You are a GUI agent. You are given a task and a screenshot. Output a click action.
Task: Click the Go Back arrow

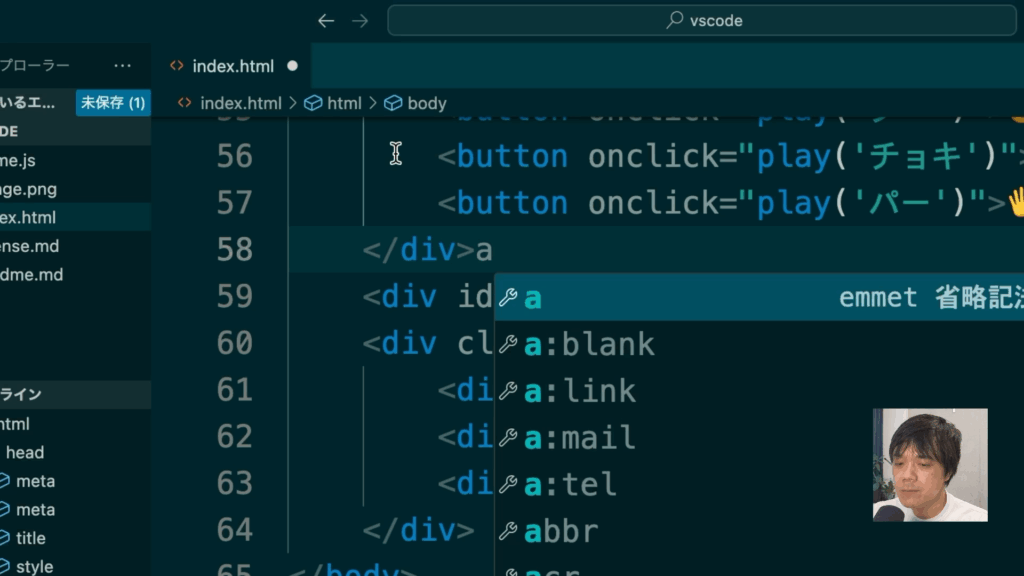click(325, 21)
